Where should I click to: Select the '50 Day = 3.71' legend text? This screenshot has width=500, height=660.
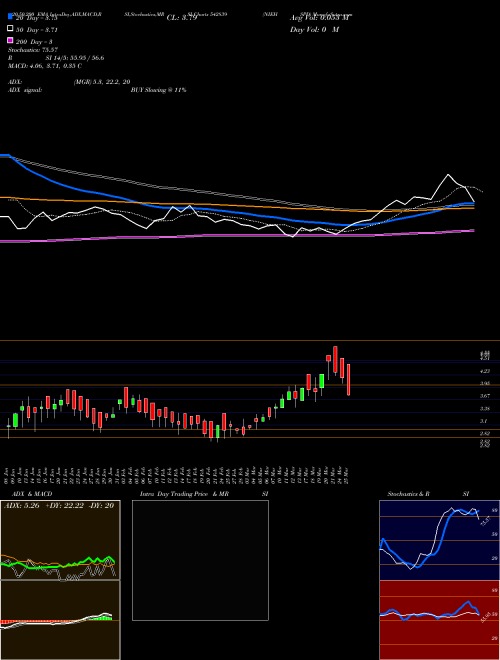(37, 30)
